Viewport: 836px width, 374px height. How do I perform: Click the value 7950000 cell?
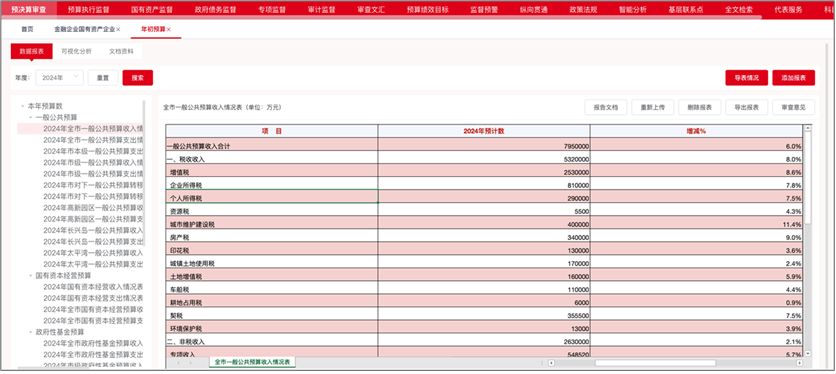(484, 144)
